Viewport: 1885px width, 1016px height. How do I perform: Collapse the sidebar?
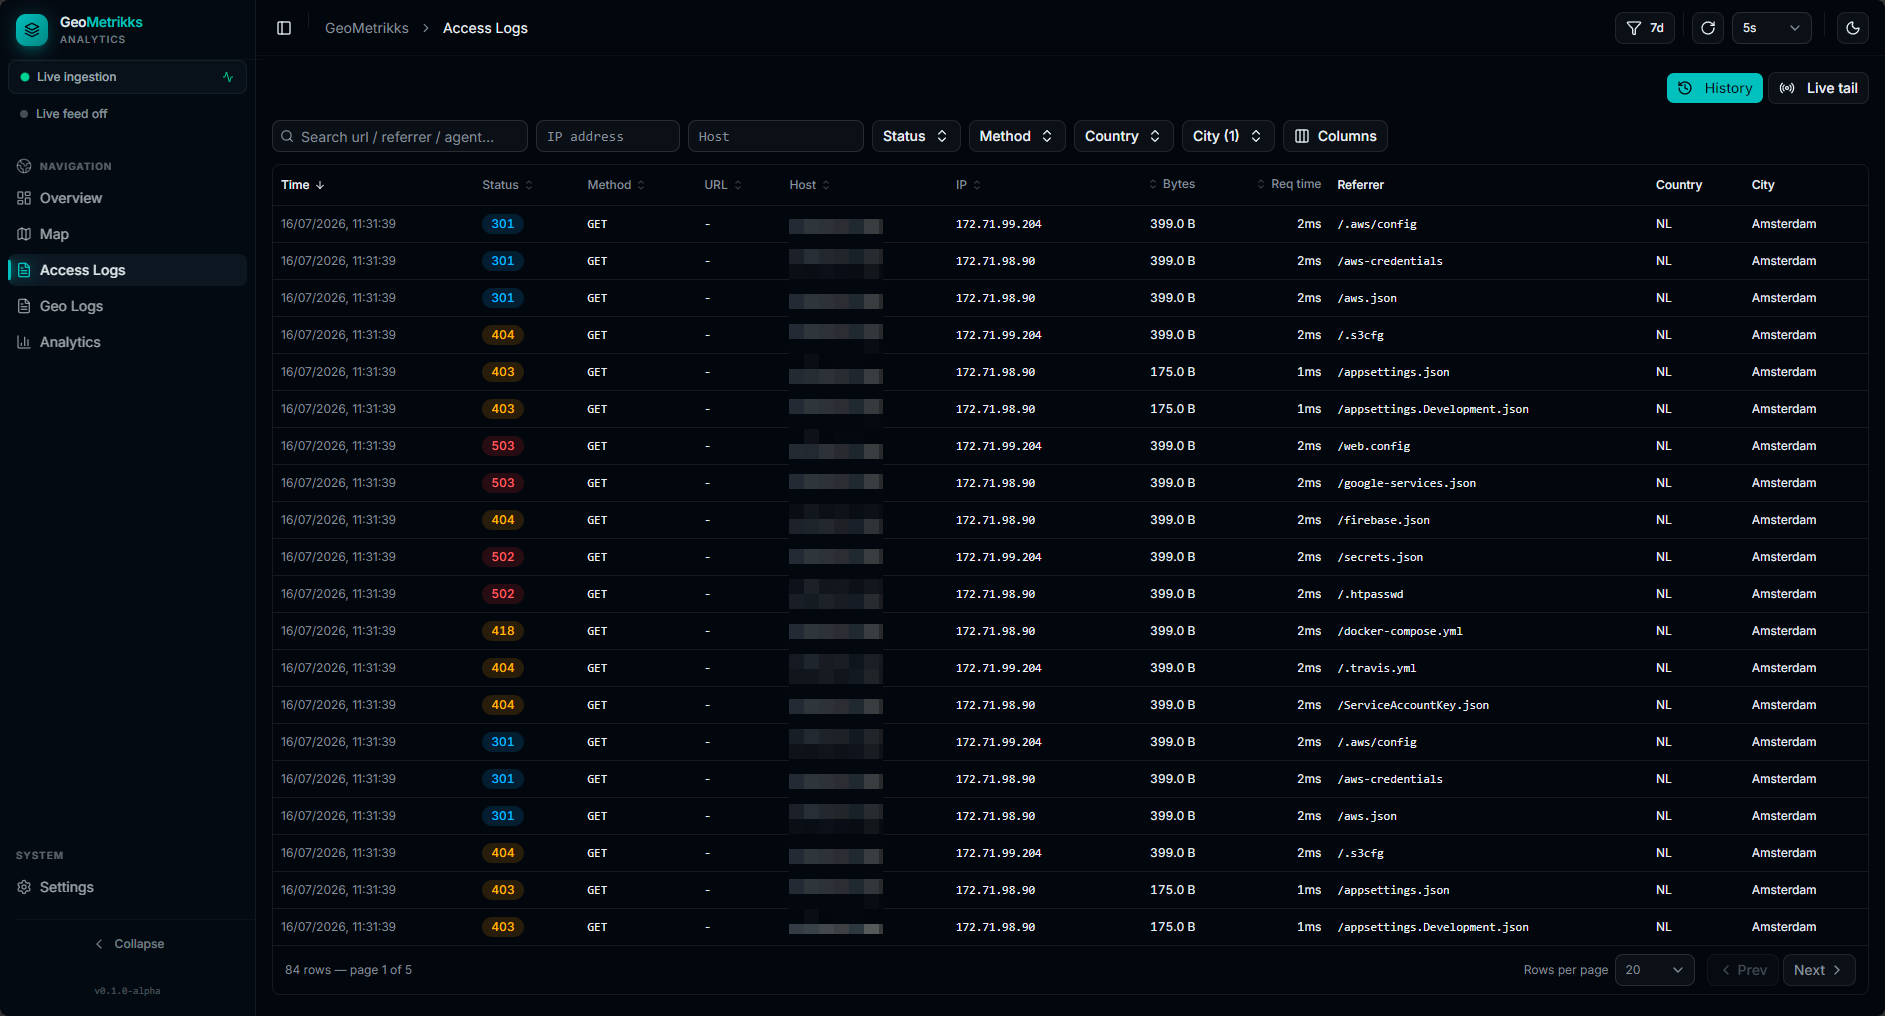click(128, 944)
